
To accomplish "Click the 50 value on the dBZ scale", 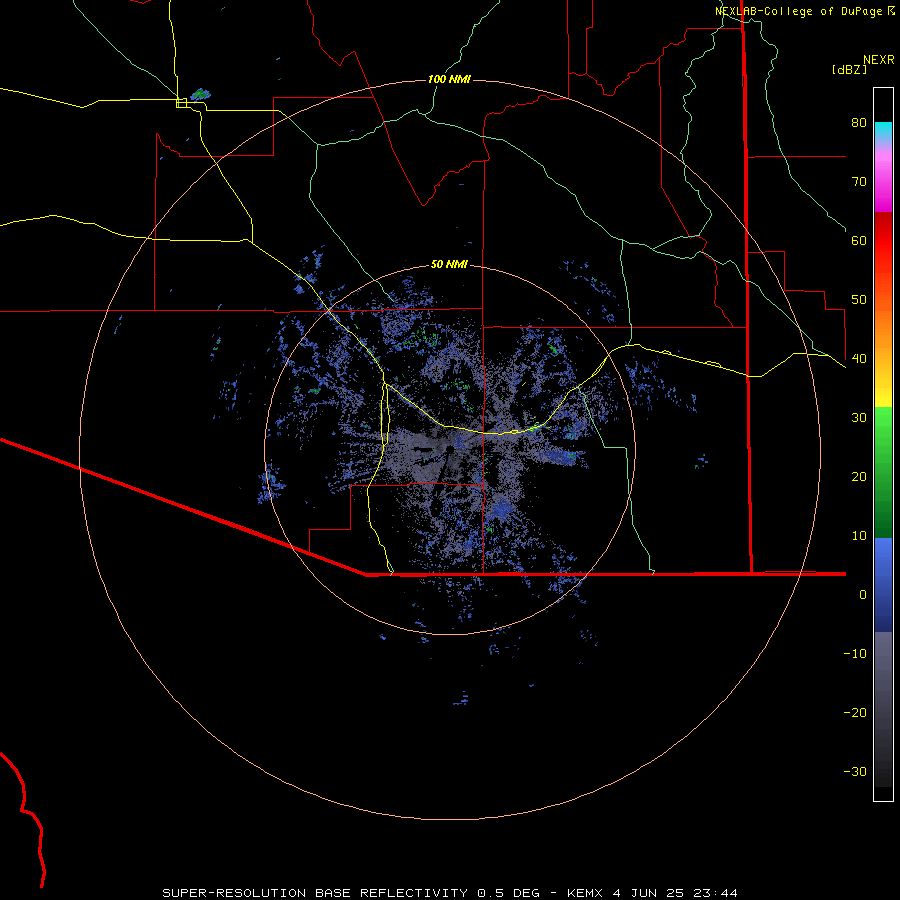I will [859, 300].
